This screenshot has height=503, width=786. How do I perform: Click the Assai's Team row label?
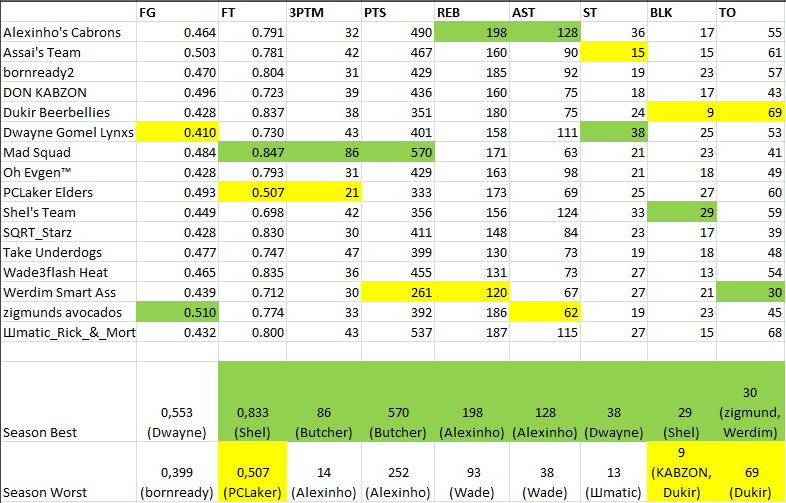[x=69, y=52]
